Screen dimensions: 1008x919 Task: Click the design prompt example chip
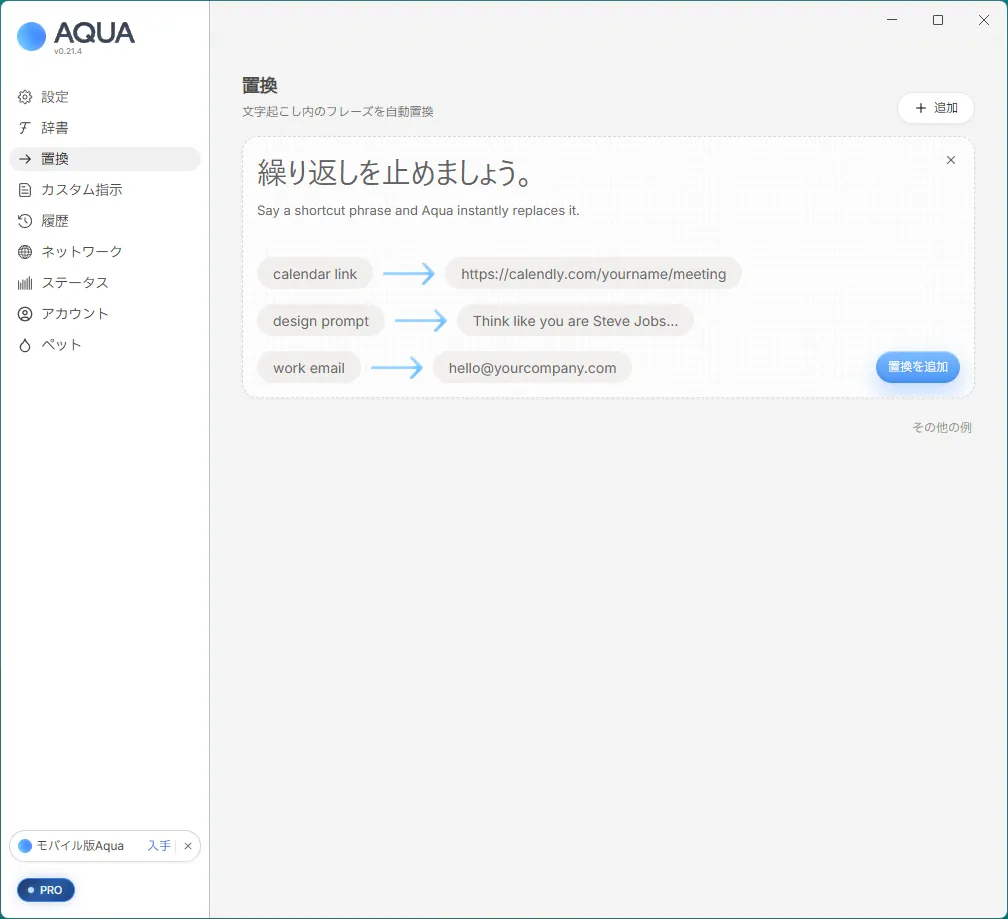(x=321, y=321)
